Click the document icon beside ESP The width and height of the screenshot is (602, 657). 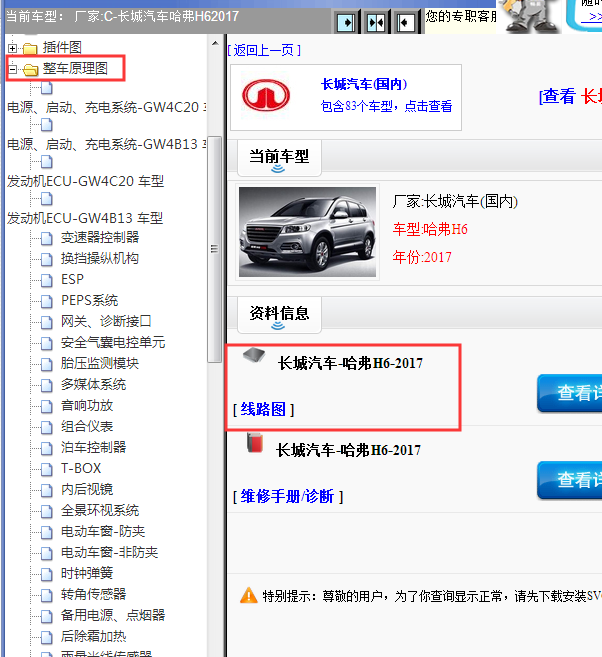pyautogui.click(x=47, y=280)
